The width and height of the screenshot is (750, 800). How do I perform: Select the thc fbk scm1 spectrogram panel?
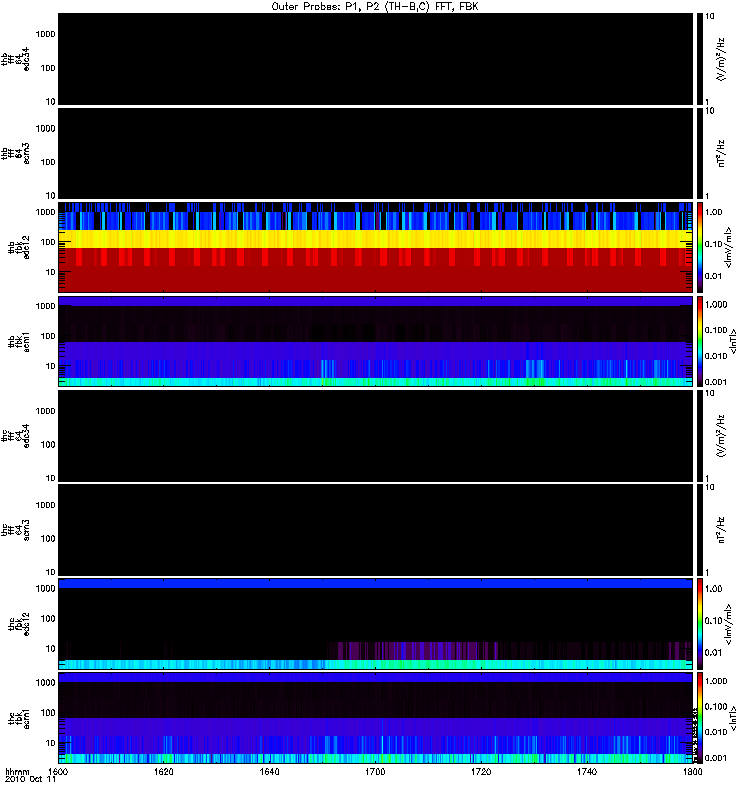point(376,718)
